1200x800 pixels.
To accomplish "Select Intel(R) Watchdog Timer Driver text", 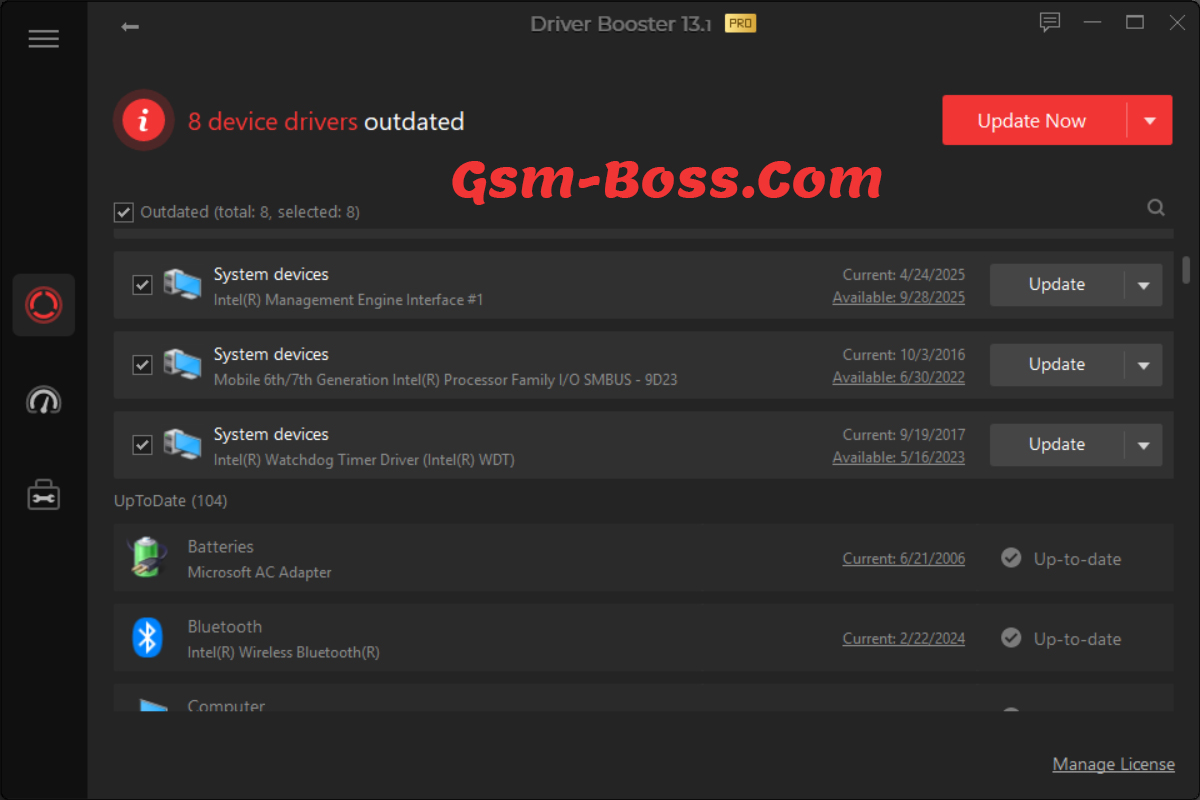I will click(364, 460).
